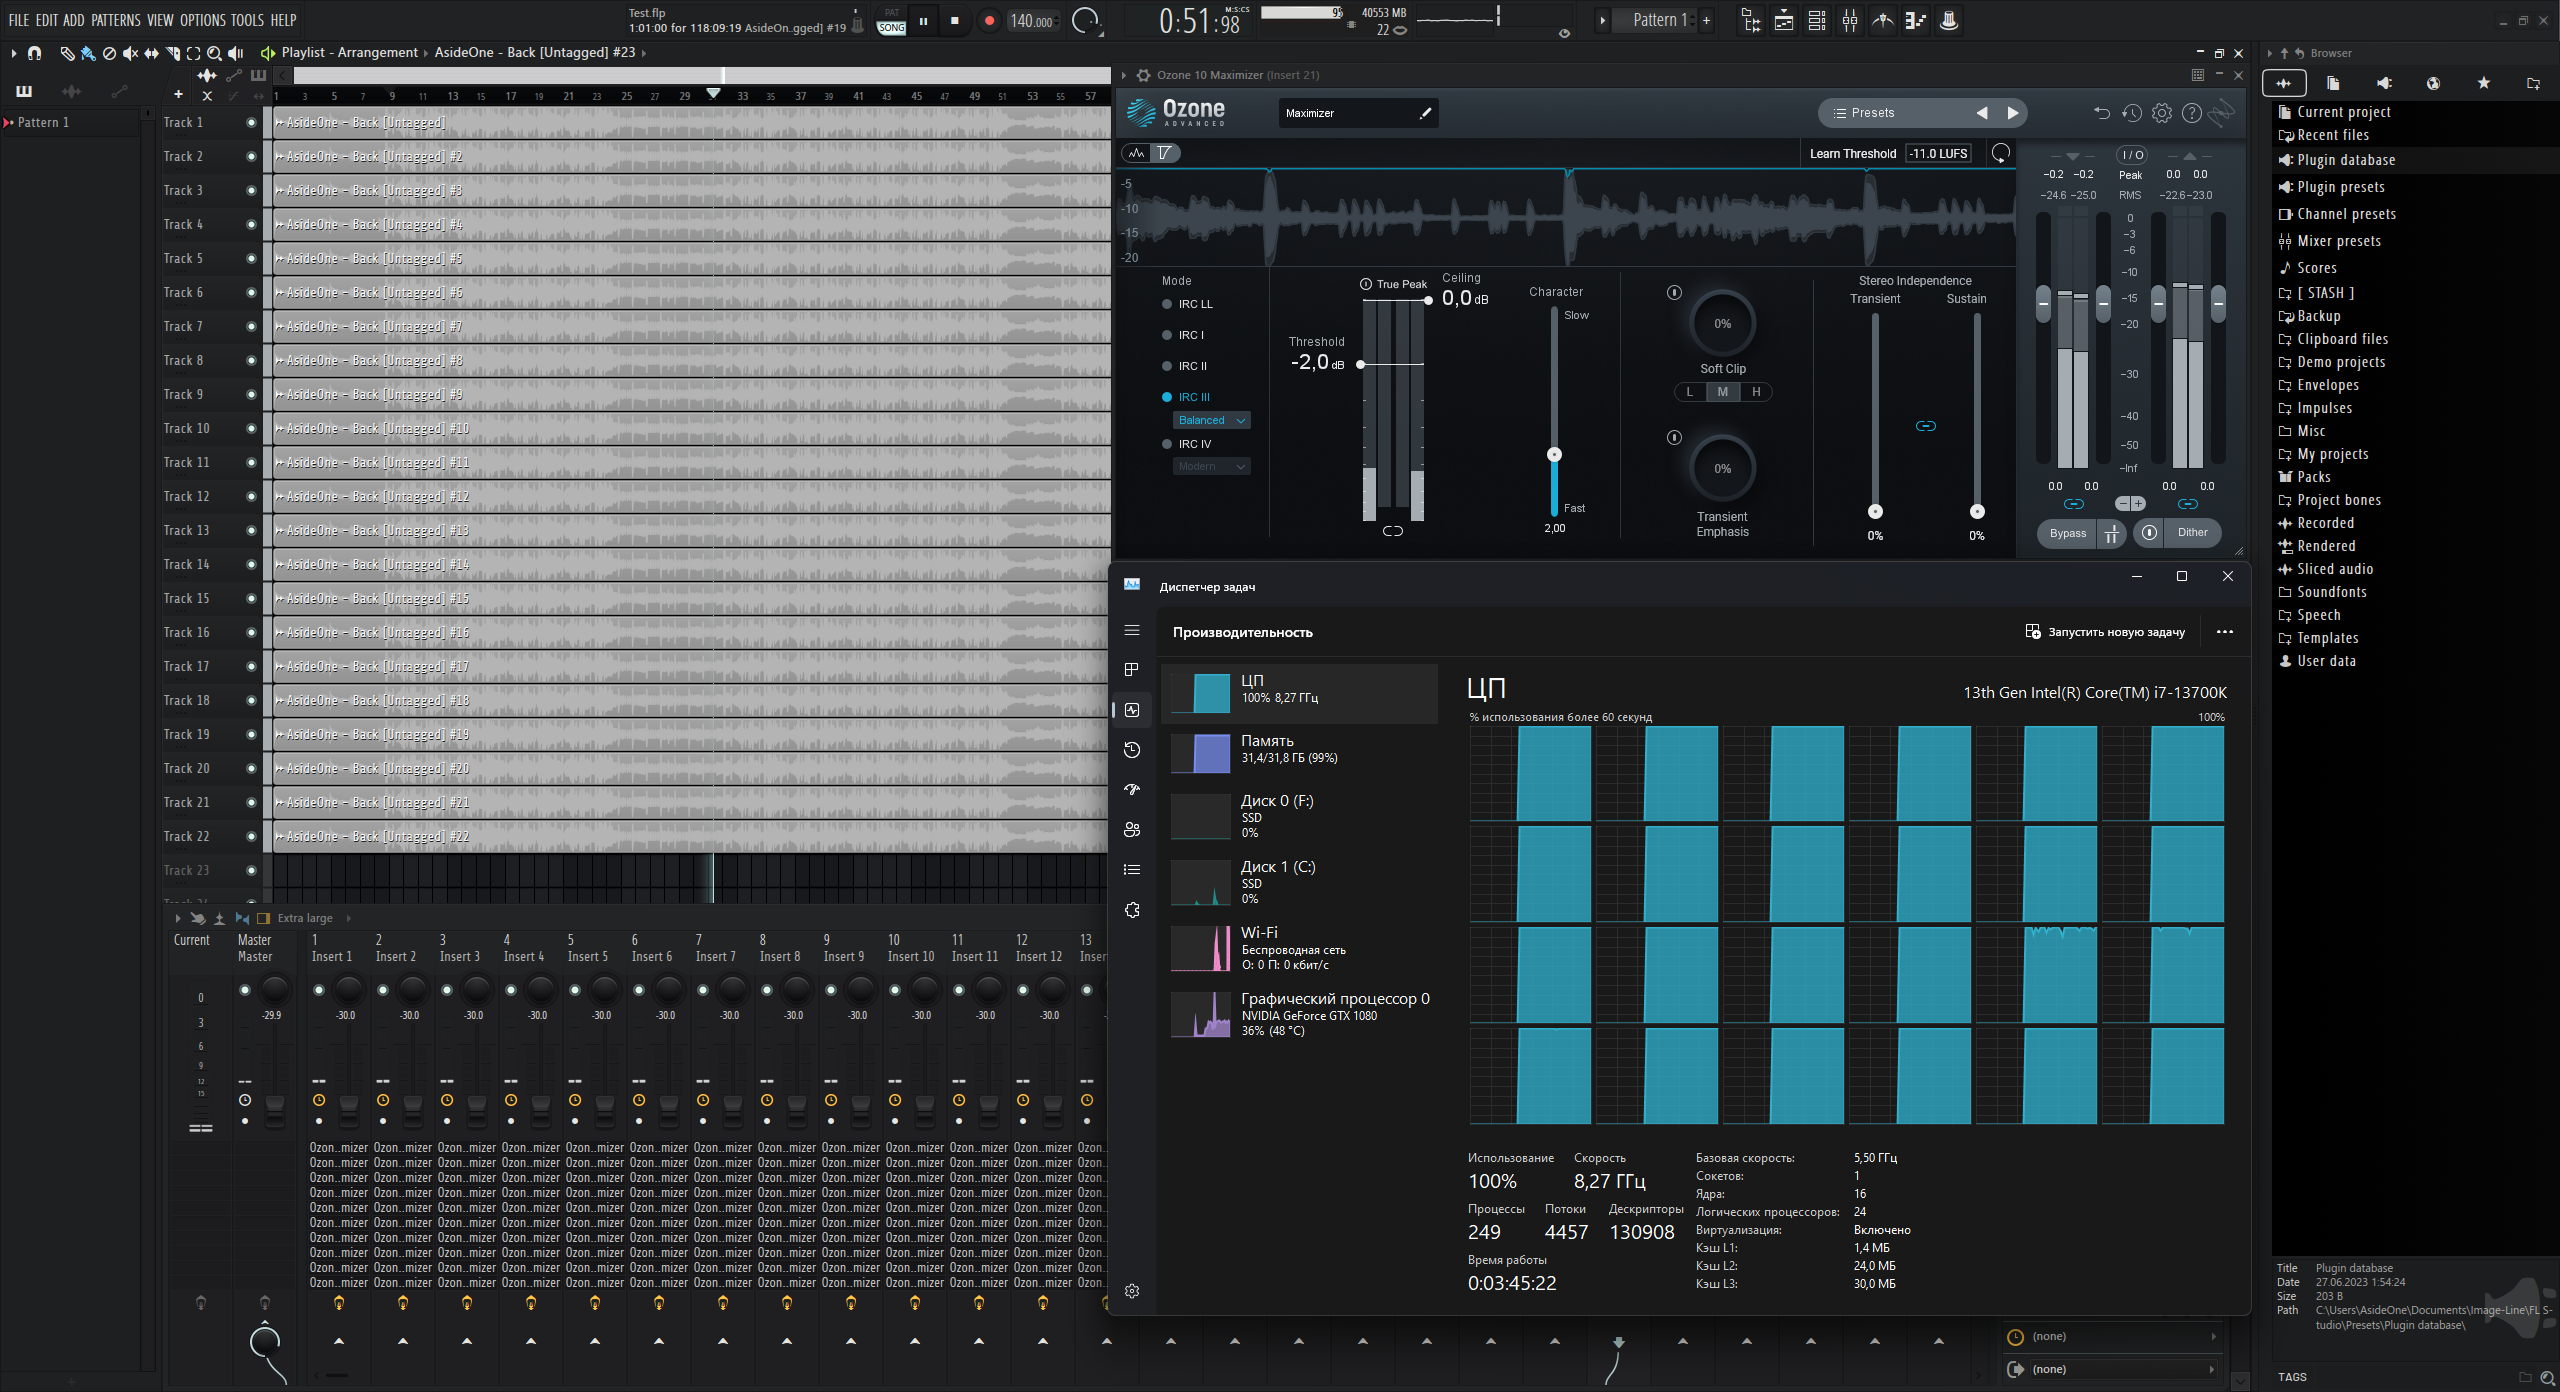This screenshot has height=1392, width=2560.
Task: Click the record button in transport
Action: (989, 20)
